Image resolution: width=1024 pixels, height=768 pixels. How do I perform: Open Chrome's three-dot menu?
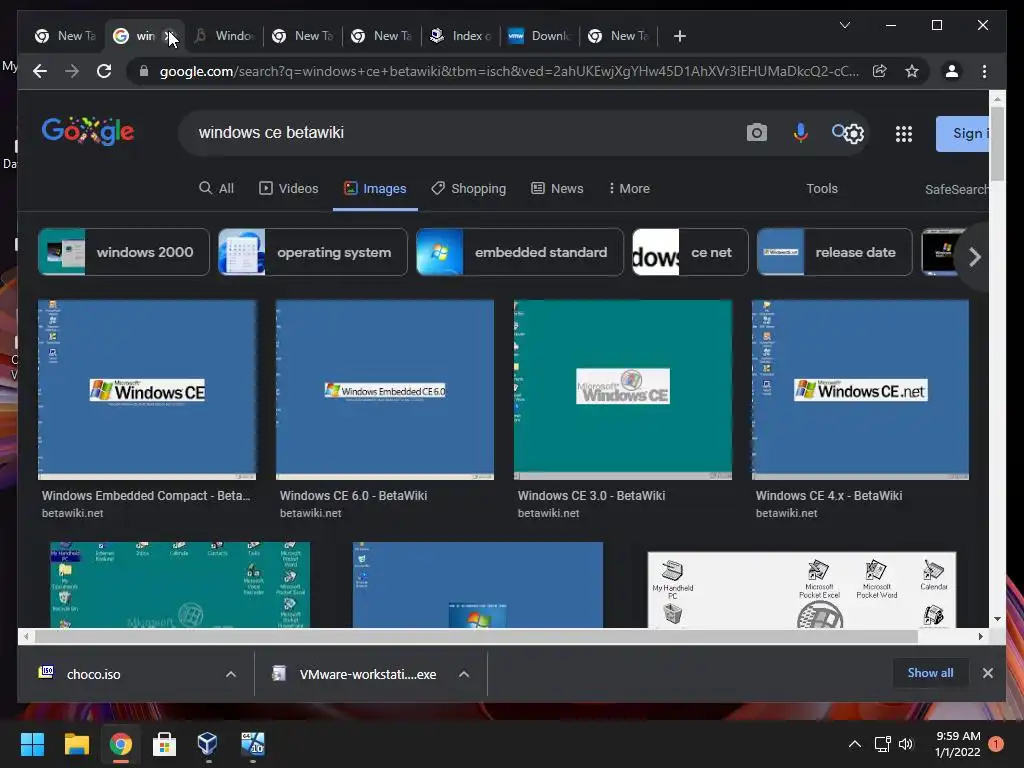click(x=984, y=71)
